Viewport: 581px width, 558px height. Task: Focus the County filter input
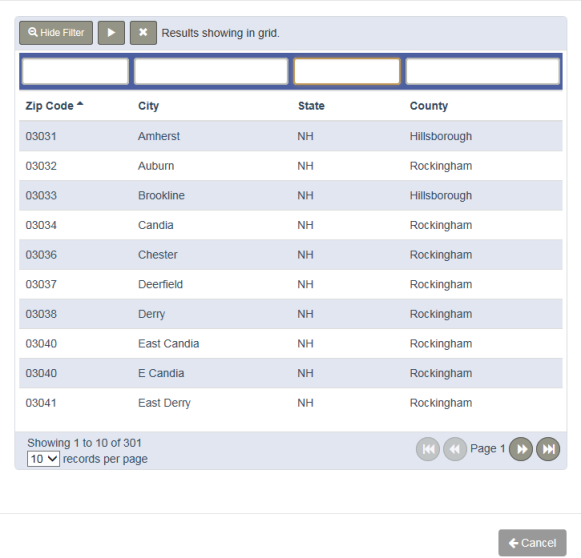(x=483, y=71)
